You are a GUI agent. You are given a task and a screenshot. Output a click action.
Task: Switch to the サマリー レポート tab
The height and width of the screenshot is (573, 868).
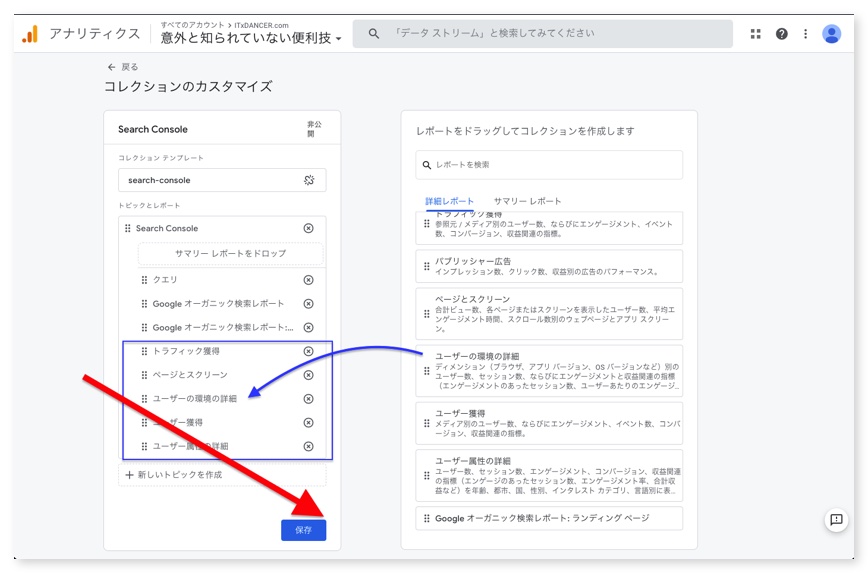[527, 201]
